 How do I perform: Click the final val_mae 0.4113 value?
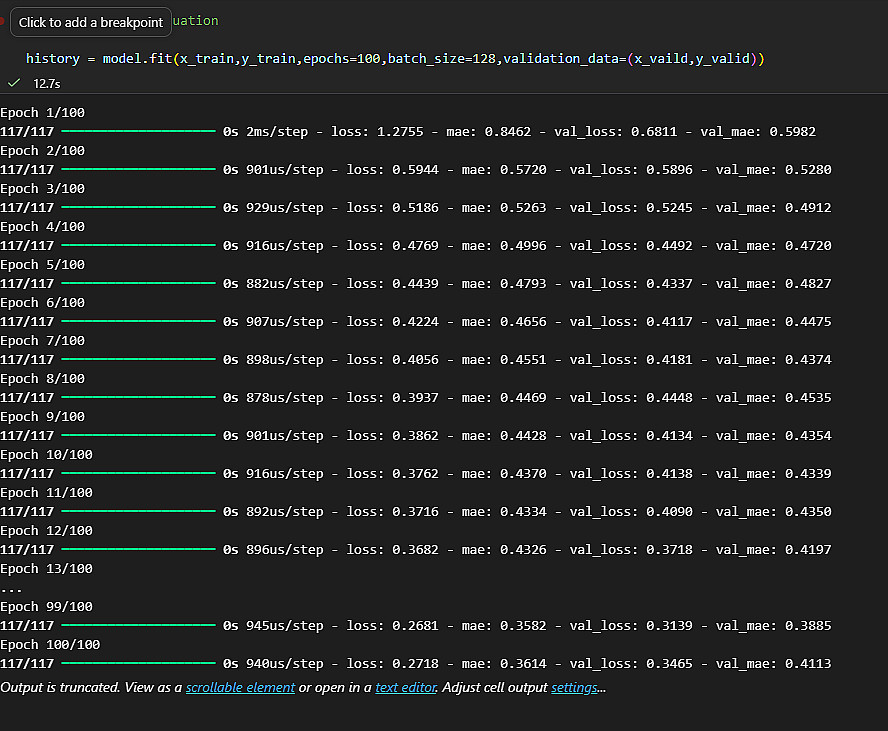(x=808, y=664)
